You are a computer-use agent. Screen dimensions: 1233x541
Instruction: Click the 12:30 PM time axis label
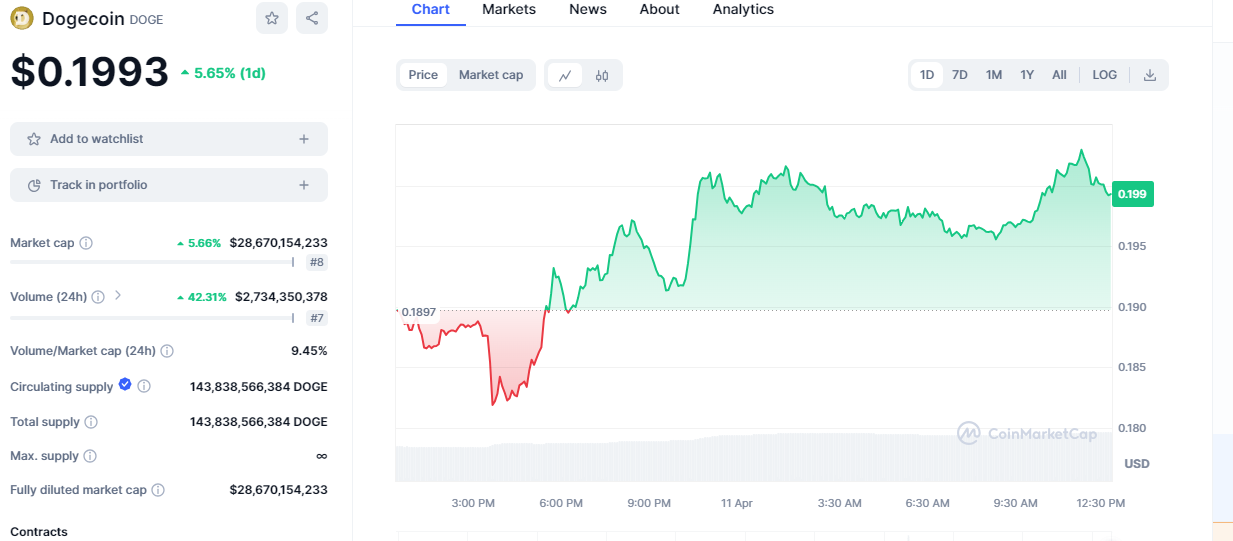tap(1100, 503)
